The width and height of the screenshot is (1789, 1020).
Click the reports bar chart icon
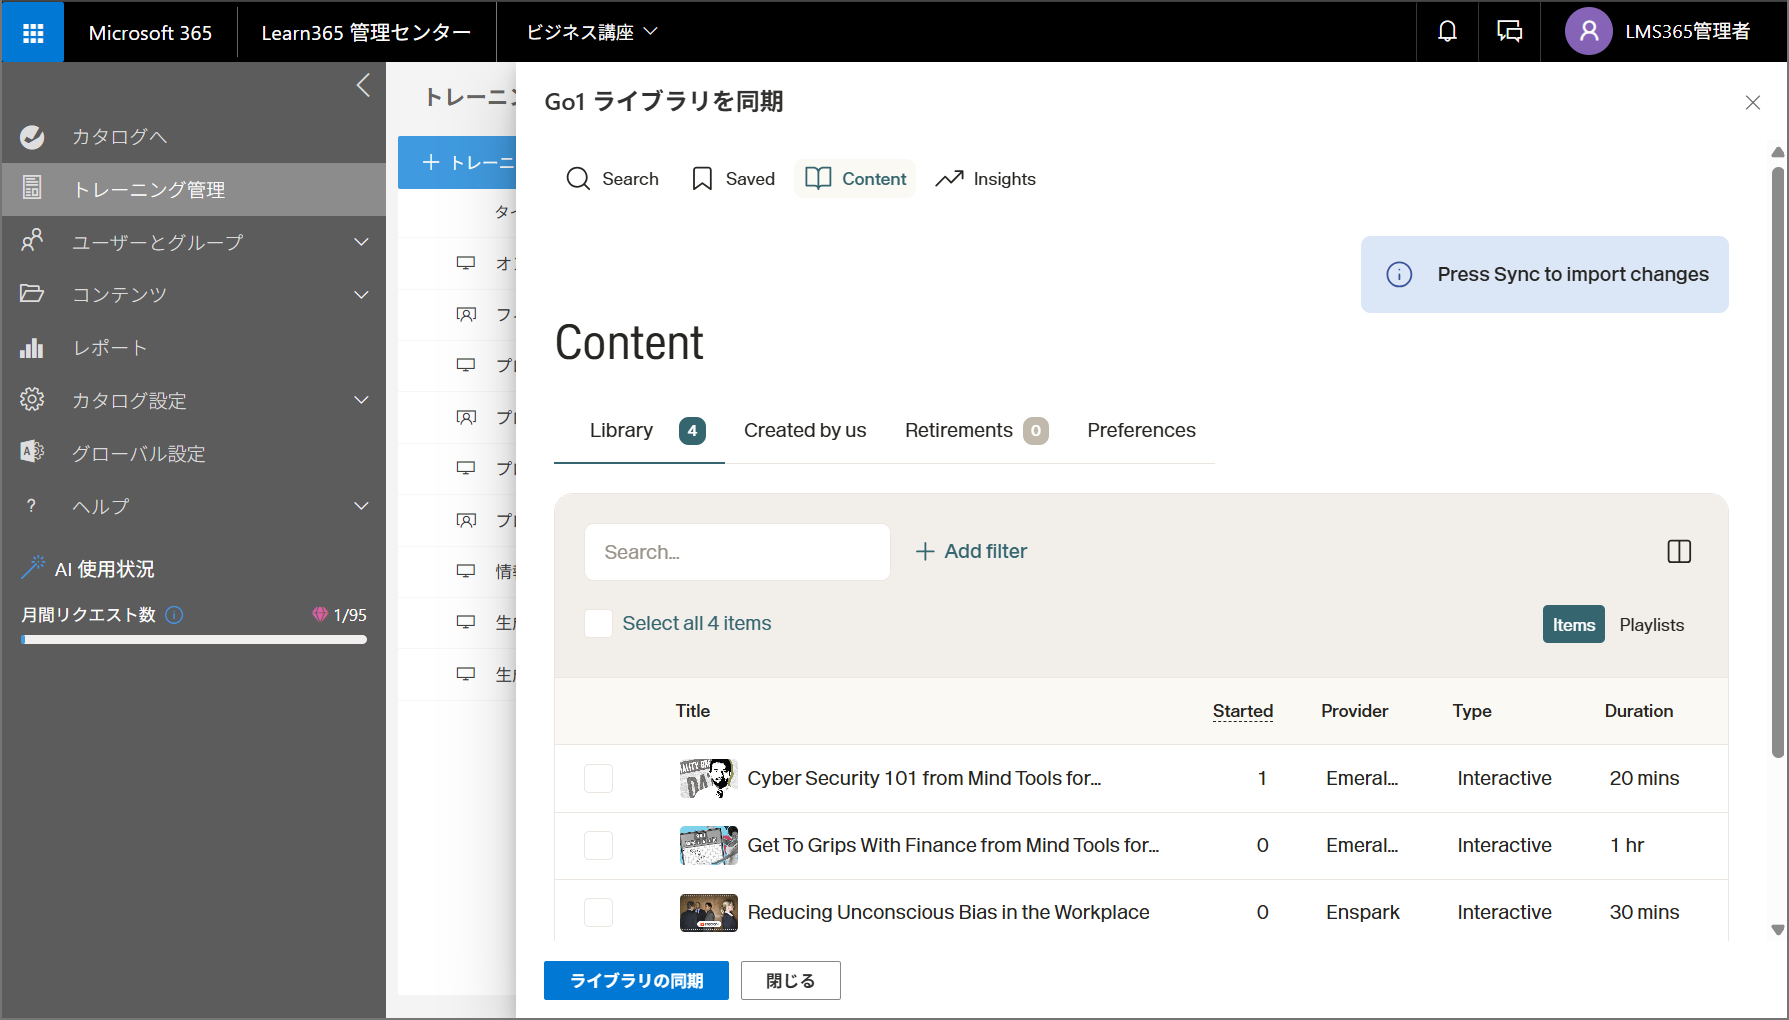[x=32, y=347]
